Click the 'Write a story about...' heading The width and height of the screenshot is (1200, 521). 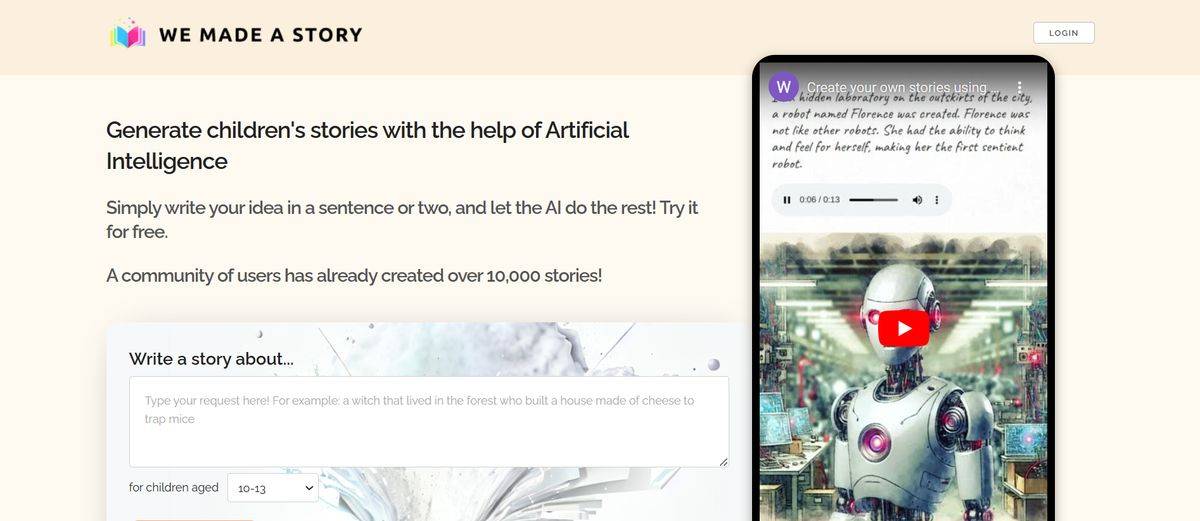211,359
